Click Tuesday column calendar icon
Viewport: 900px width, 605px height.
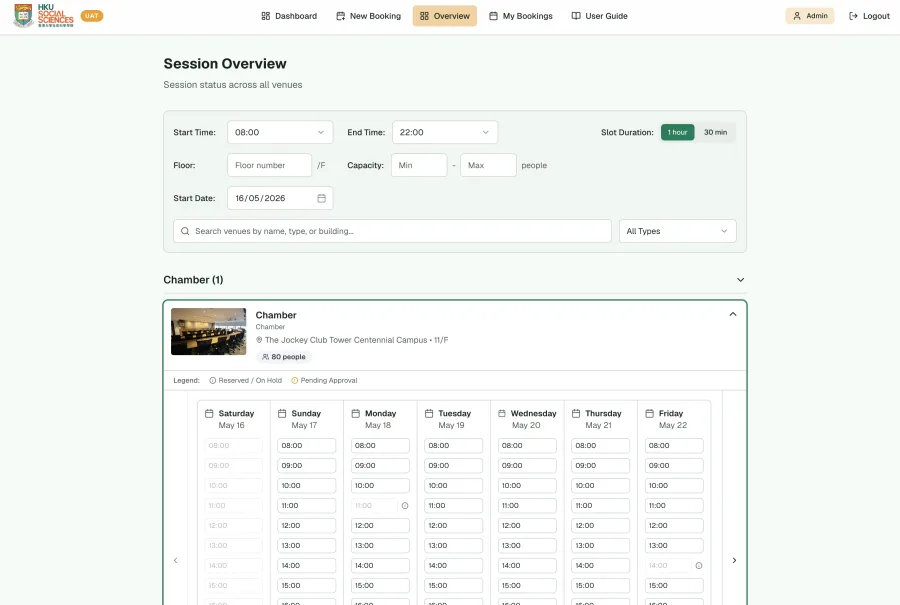click(x=429, y=413)
